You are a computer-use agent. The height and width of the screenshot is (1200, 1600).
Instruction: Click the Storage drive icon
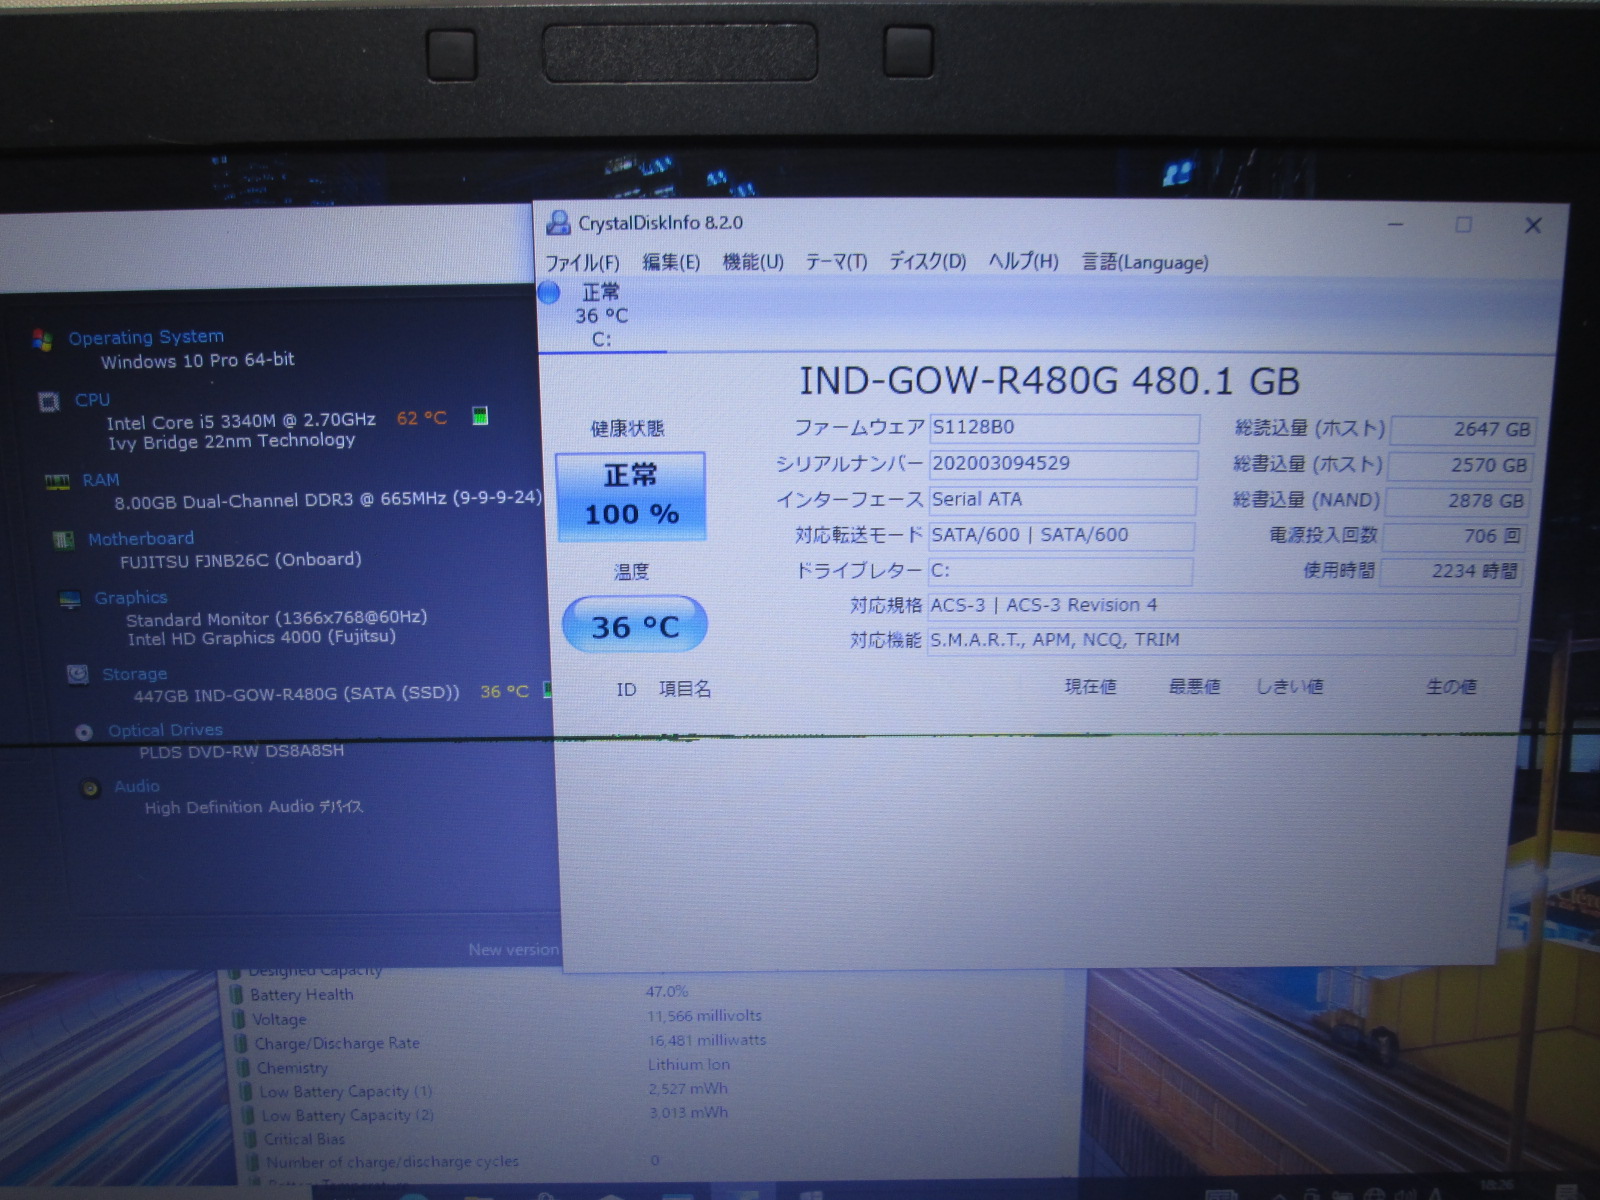point(77,674)
